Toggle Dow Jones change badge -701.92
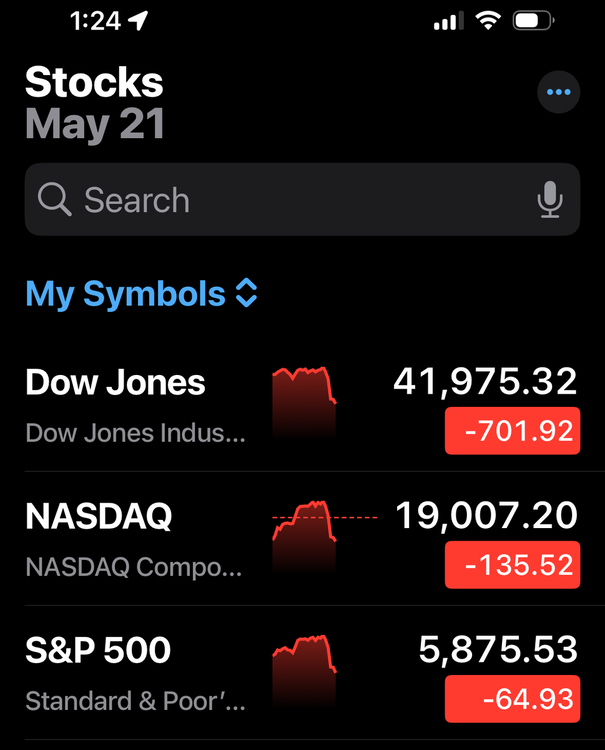Screen dimensions: 605x750 (x=512, y=430)
